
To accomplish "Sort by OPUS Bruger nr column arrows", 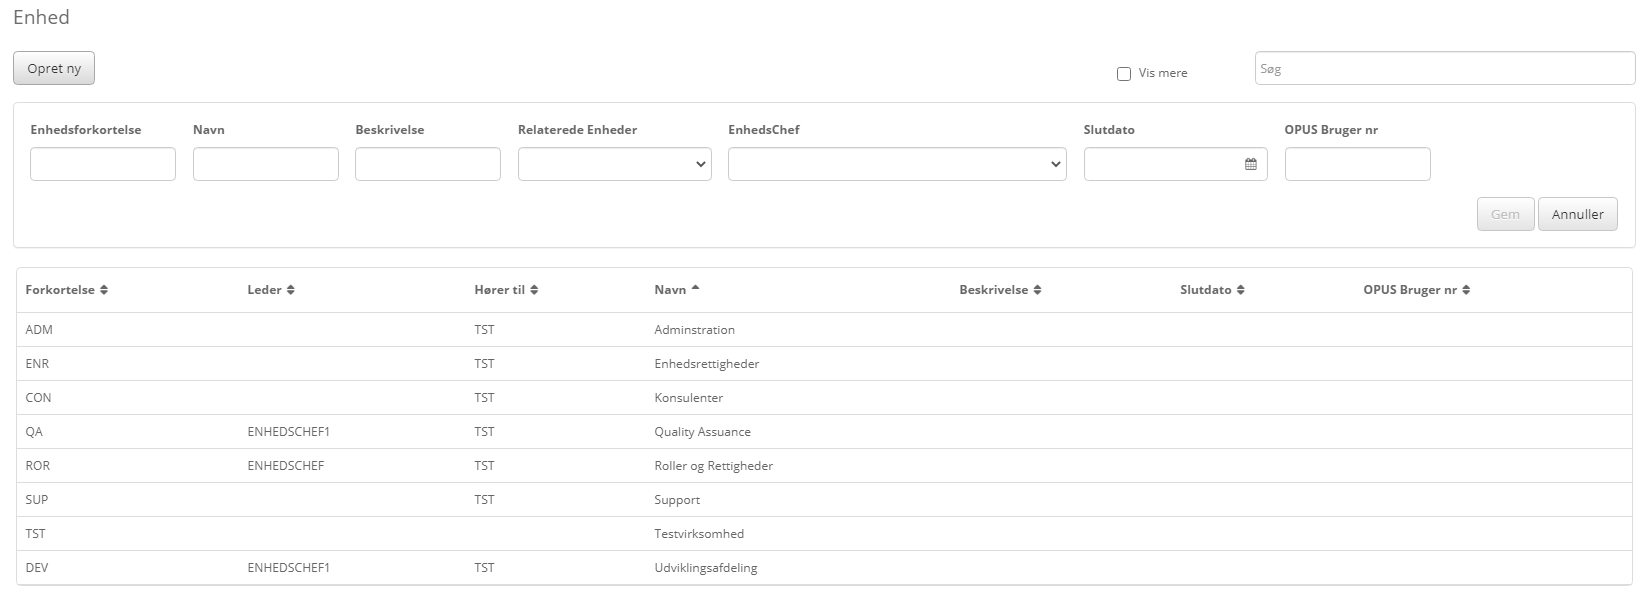I will click(1466, 290).
